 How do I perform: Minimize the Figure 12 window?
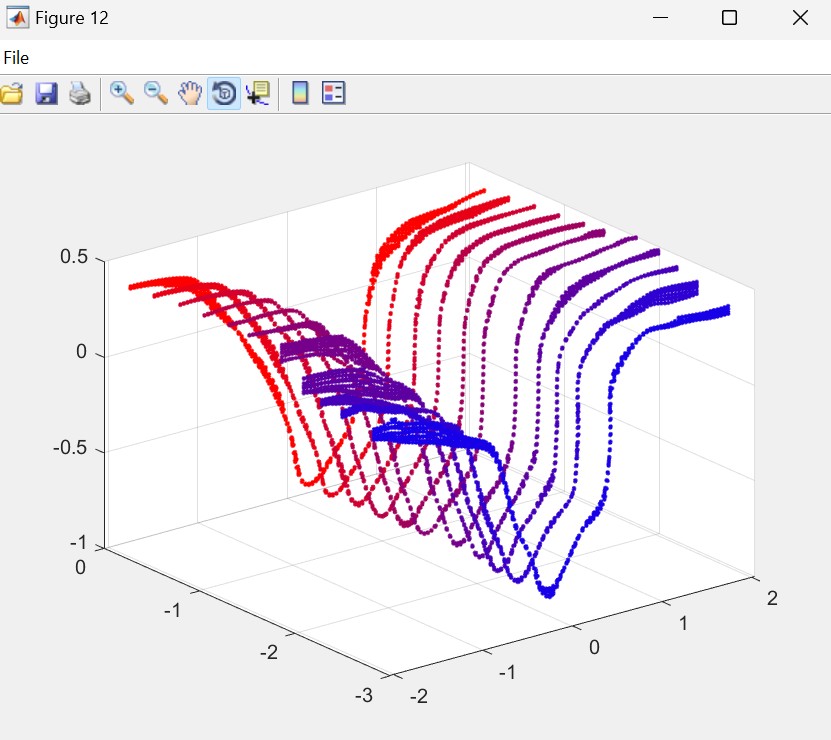pyautogui.click(x=659, y=18)
